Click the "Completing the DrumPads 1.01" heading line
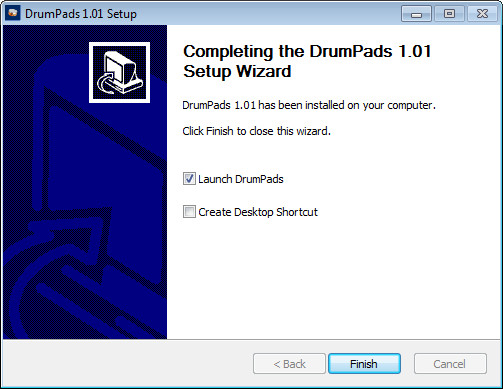This screenshot has width=503, height=389. click(307, 51)
